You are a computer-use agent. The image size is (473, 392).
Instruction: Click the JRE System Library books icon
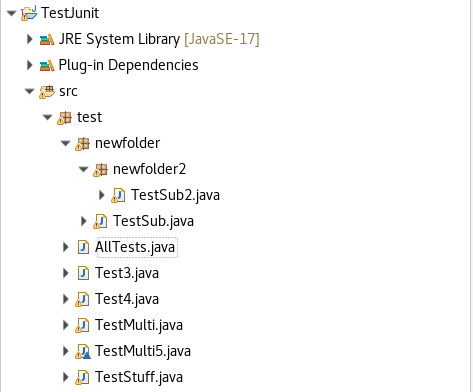click(47, 39)
